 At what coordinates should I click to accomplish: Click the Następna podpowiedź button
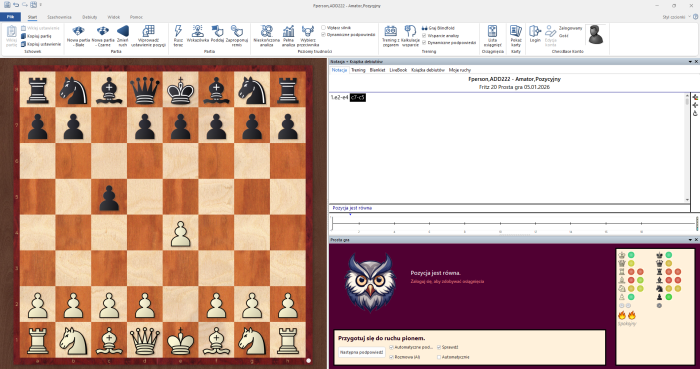[362, 352]
